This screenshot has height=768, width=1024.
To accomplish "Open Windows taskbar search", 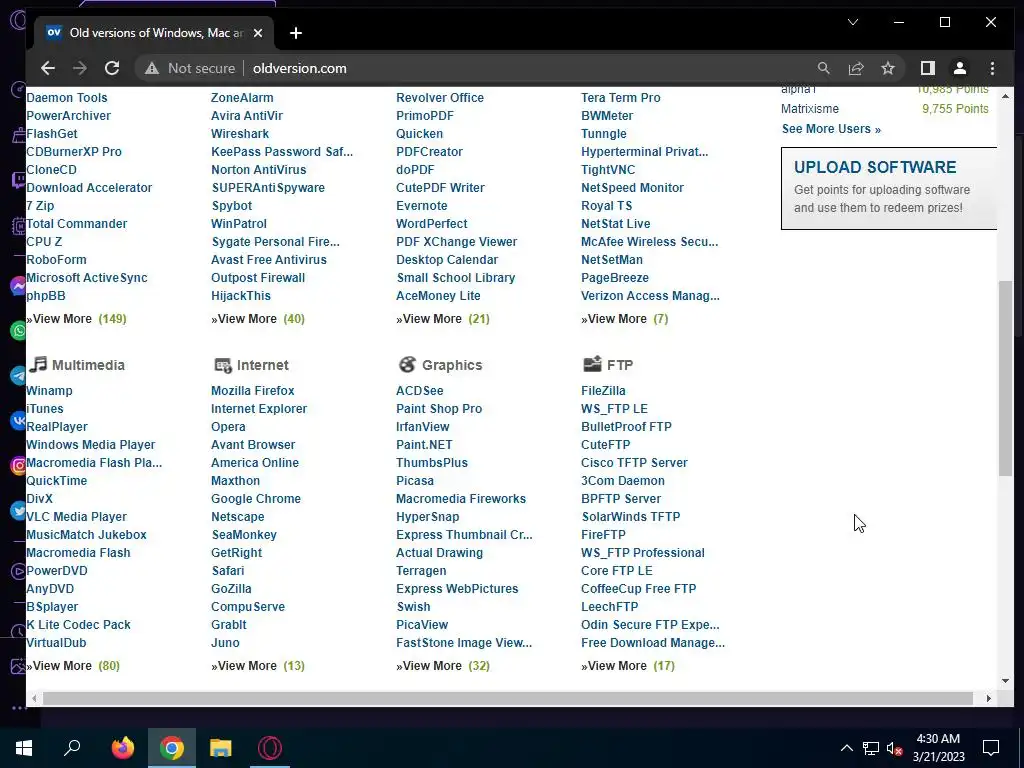I will (x=72, y=748).
